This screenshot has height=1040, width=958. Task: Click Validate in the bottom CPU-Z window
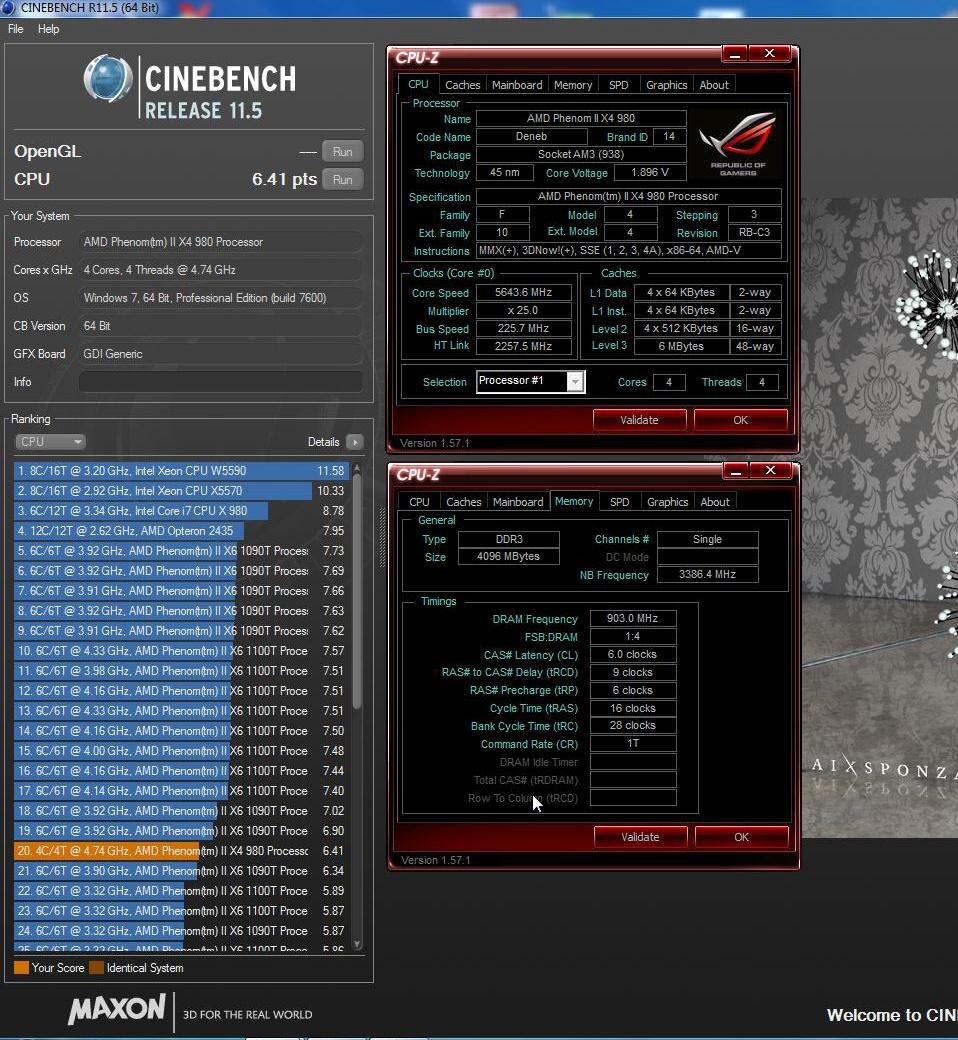tap(640, 837)
